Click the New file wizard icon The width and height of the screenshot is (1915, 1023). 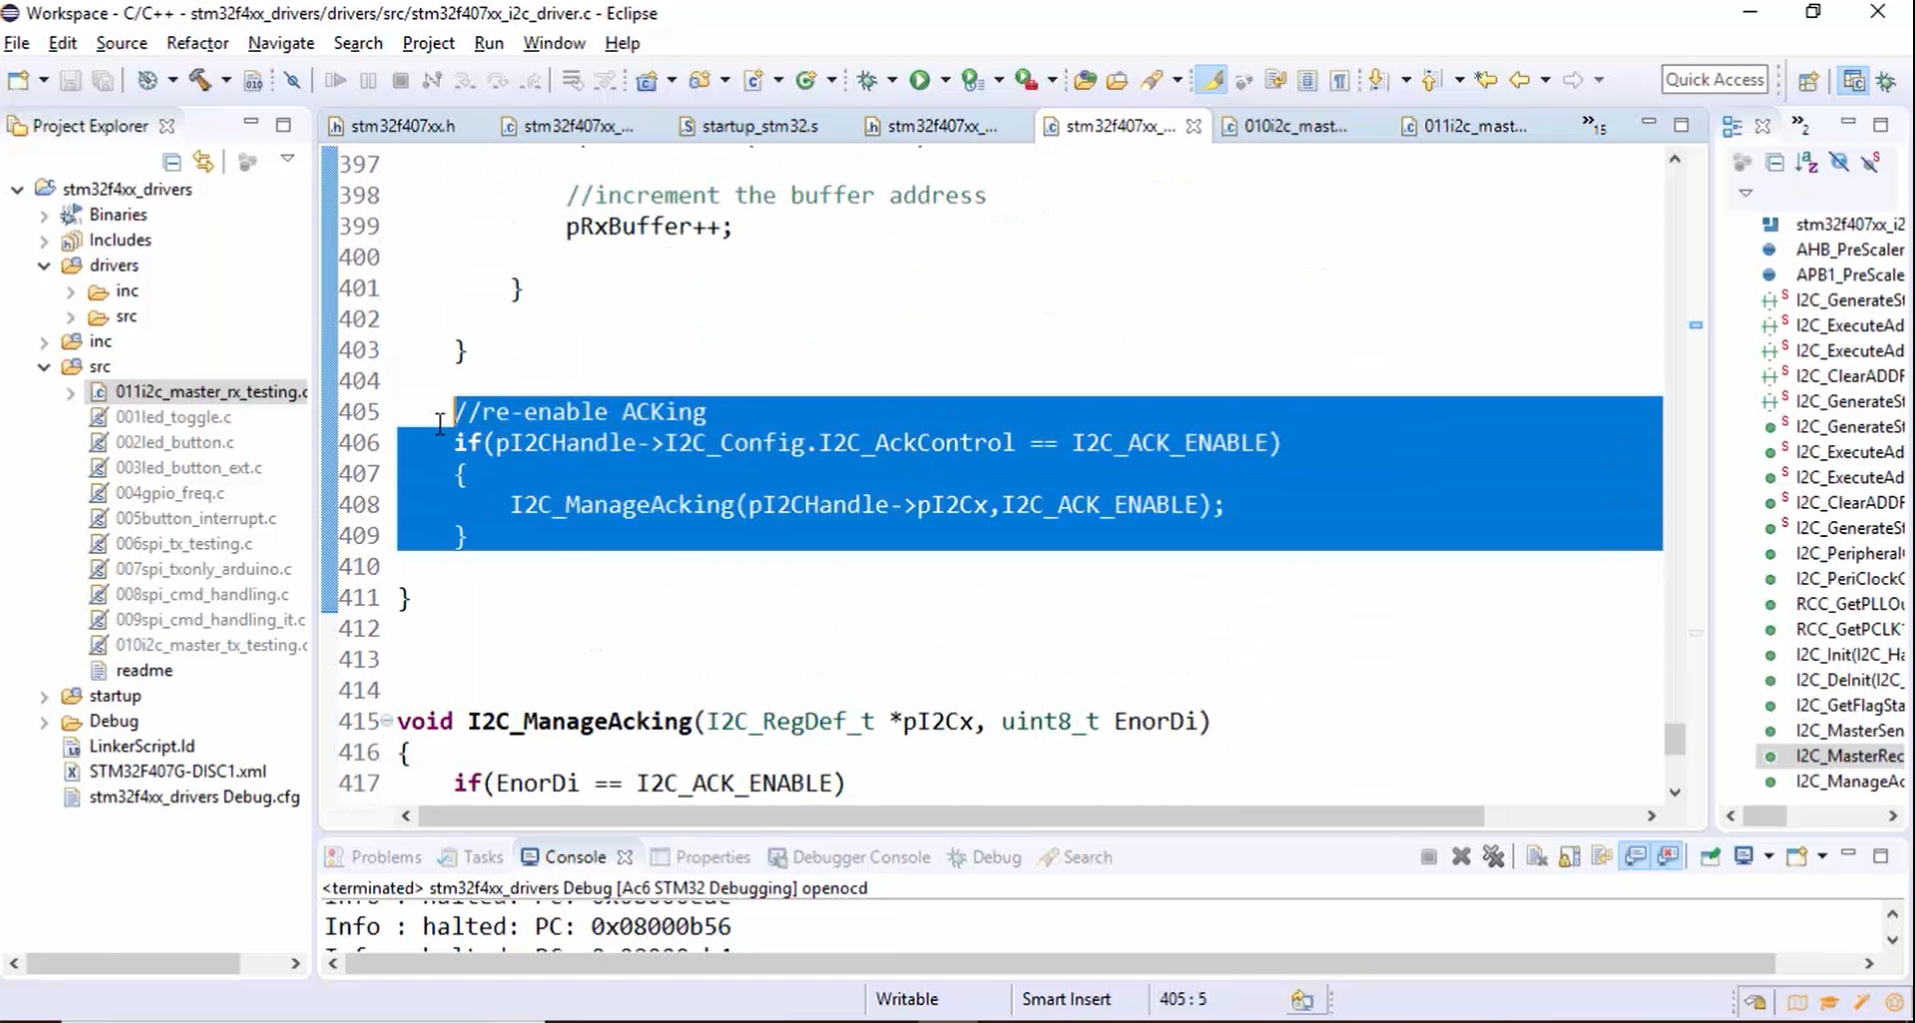pyautogui.click(x=18, y=80)
